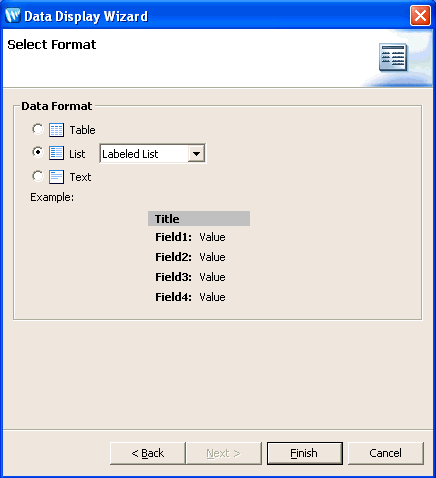Click the Table option label
This screenshot has height=478, width=436.
[82, 130]
